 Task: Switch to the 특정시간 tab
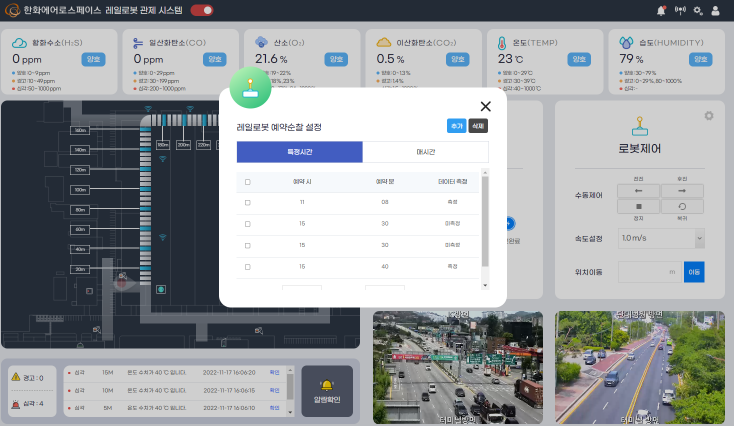coord(299,152)
